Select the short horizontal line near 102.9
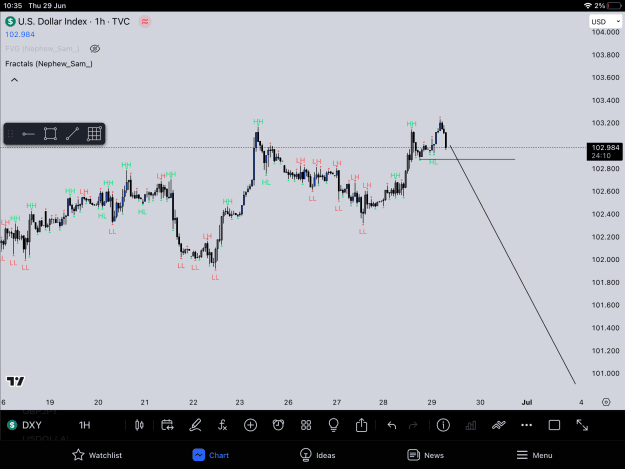The width and height of the screenshot is (625, 469). (x=467, y=159)
